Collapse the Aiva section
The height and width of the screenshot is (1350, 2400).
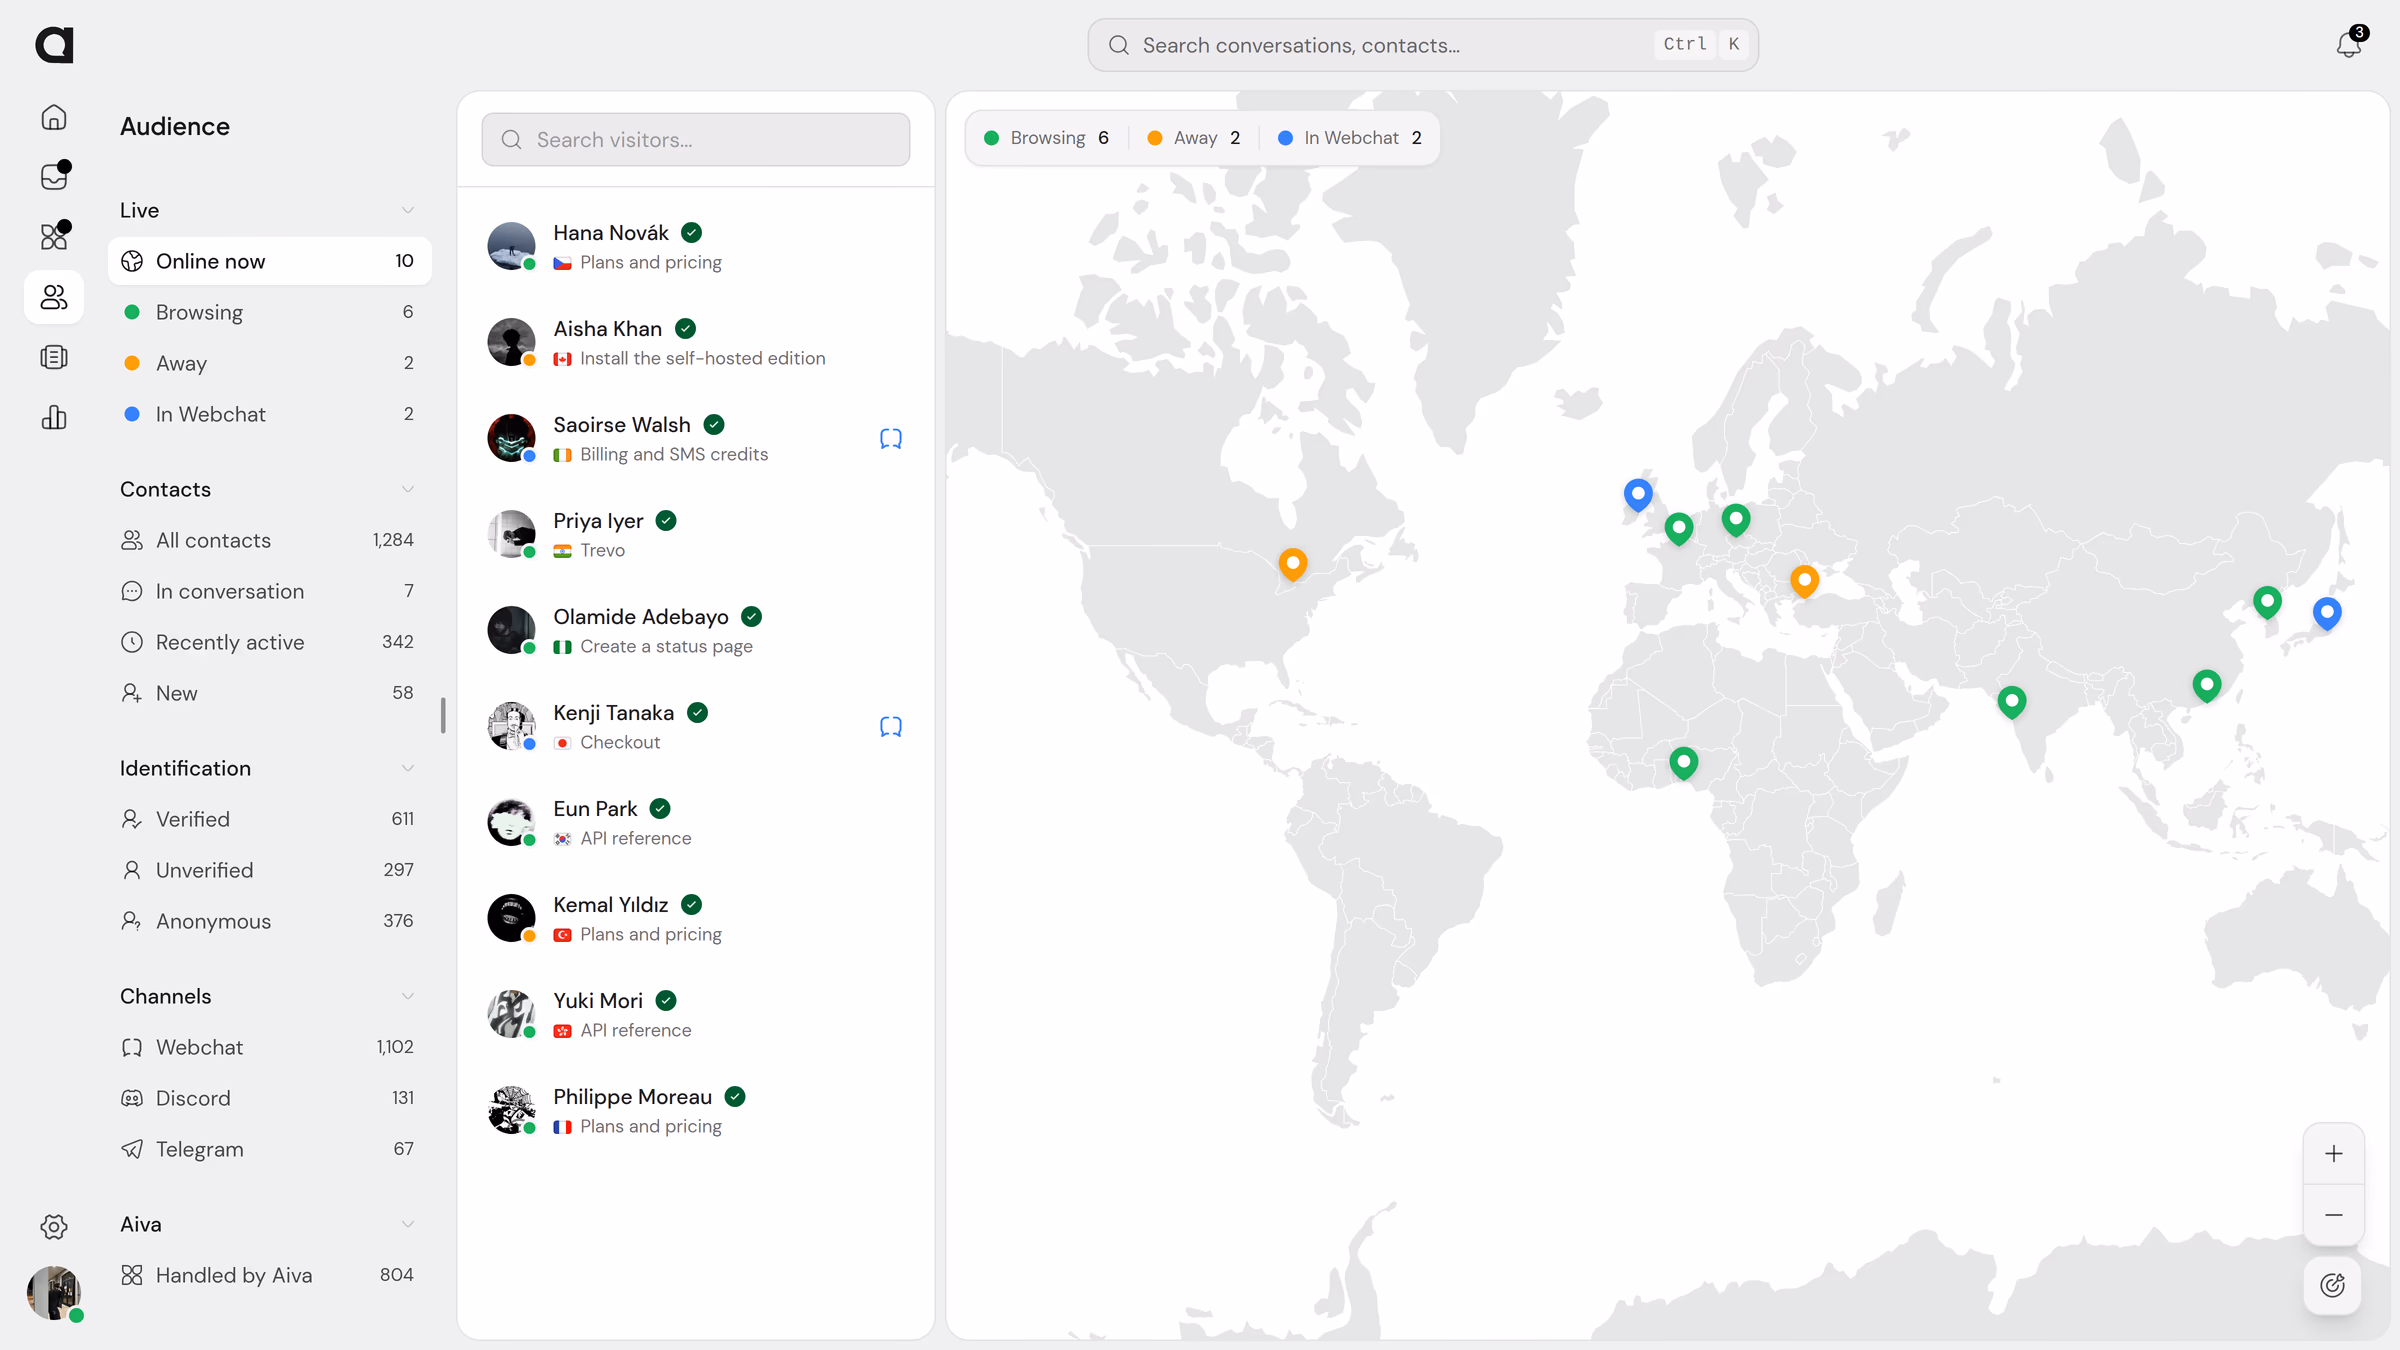408,1224
